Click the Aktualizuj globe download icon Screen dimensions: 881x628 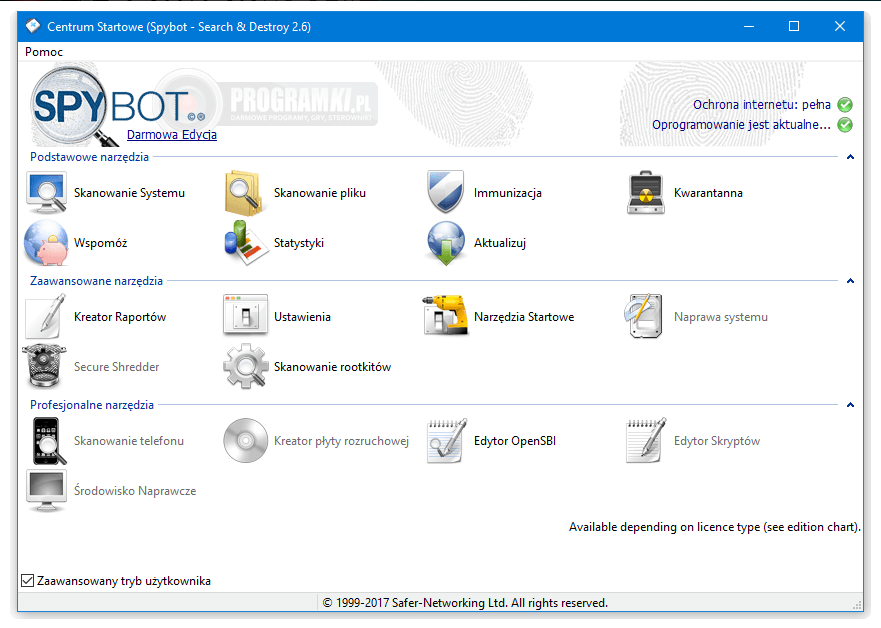pyautogui.click(x=446, y=243)
